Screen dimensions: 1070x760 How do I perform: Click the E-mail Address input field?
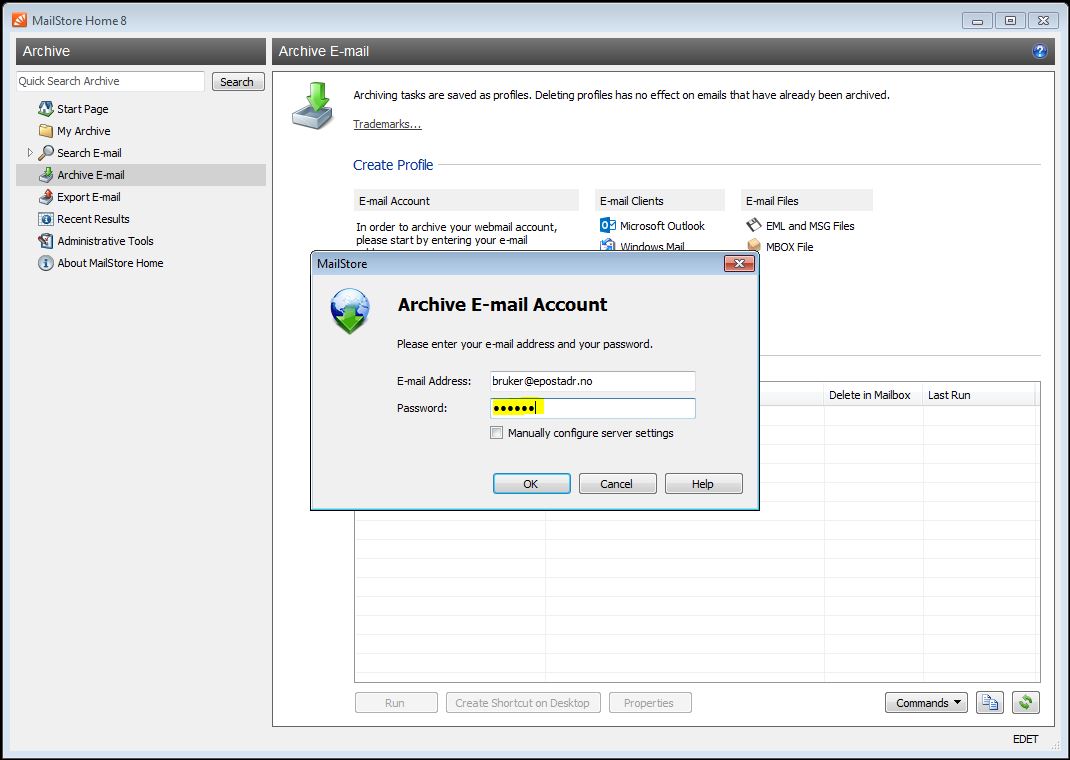pyautogui.click(x=592, y=381)
